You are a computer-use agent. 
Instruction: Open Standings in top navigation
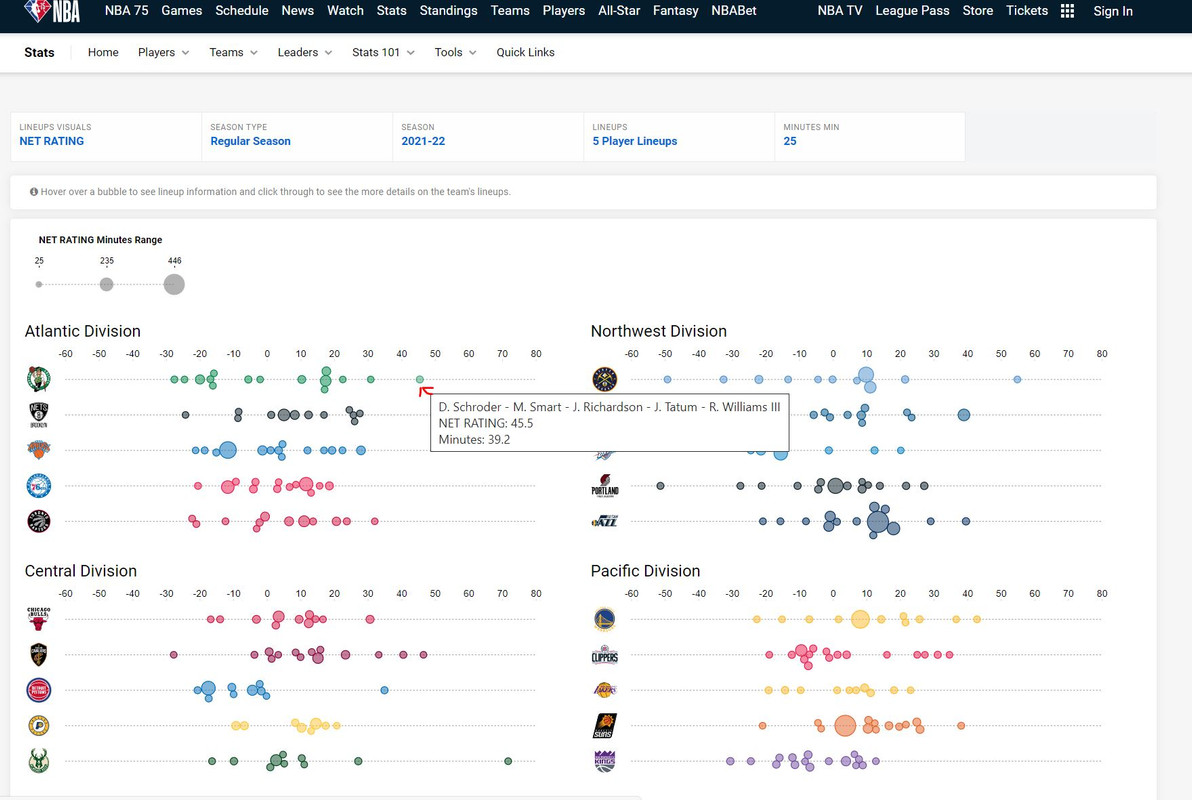coord(449,11)
